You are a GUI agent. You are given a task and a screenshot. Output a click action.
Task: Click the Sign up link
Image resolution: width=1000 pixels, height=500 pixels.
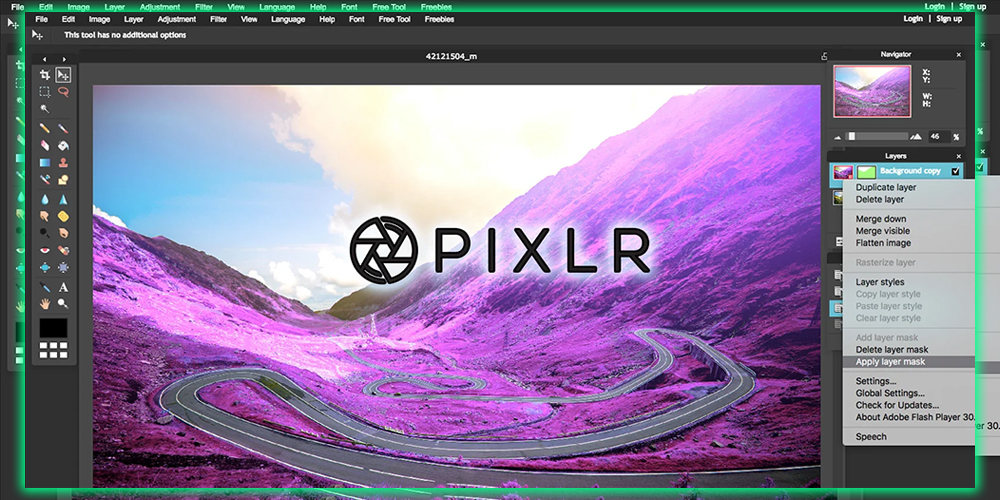pos(949,19)
